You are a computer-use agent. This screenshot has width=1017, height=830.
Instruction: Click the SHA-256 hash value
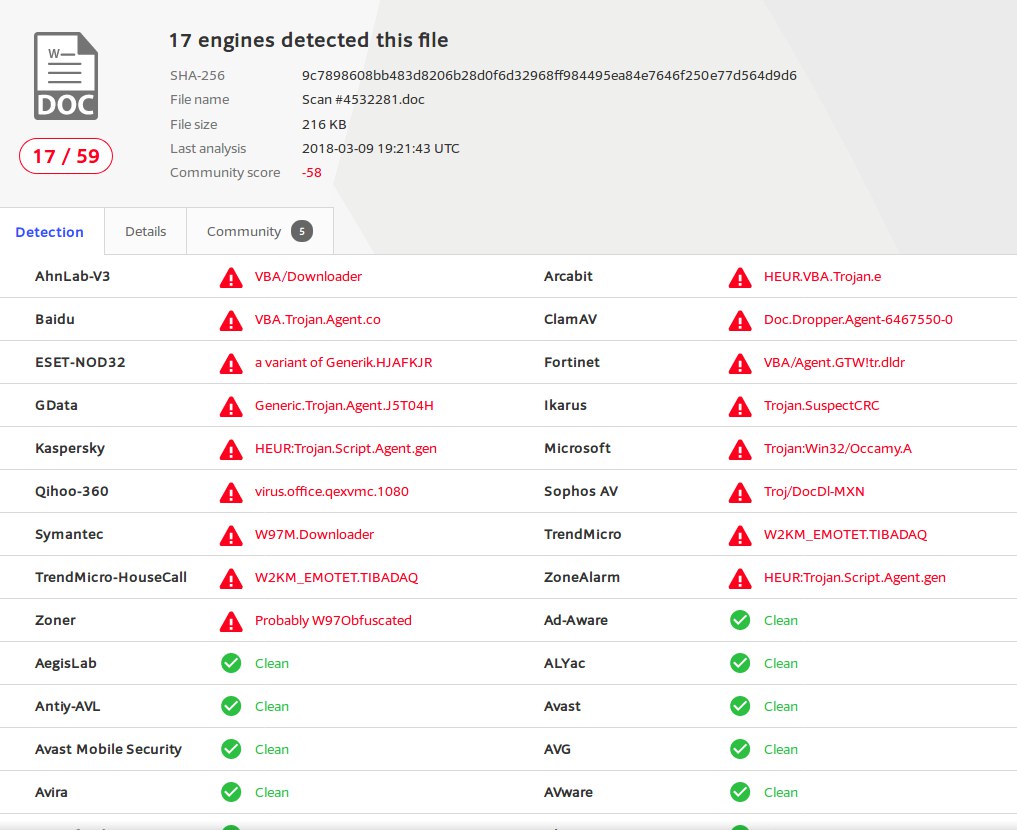(549, 75)
